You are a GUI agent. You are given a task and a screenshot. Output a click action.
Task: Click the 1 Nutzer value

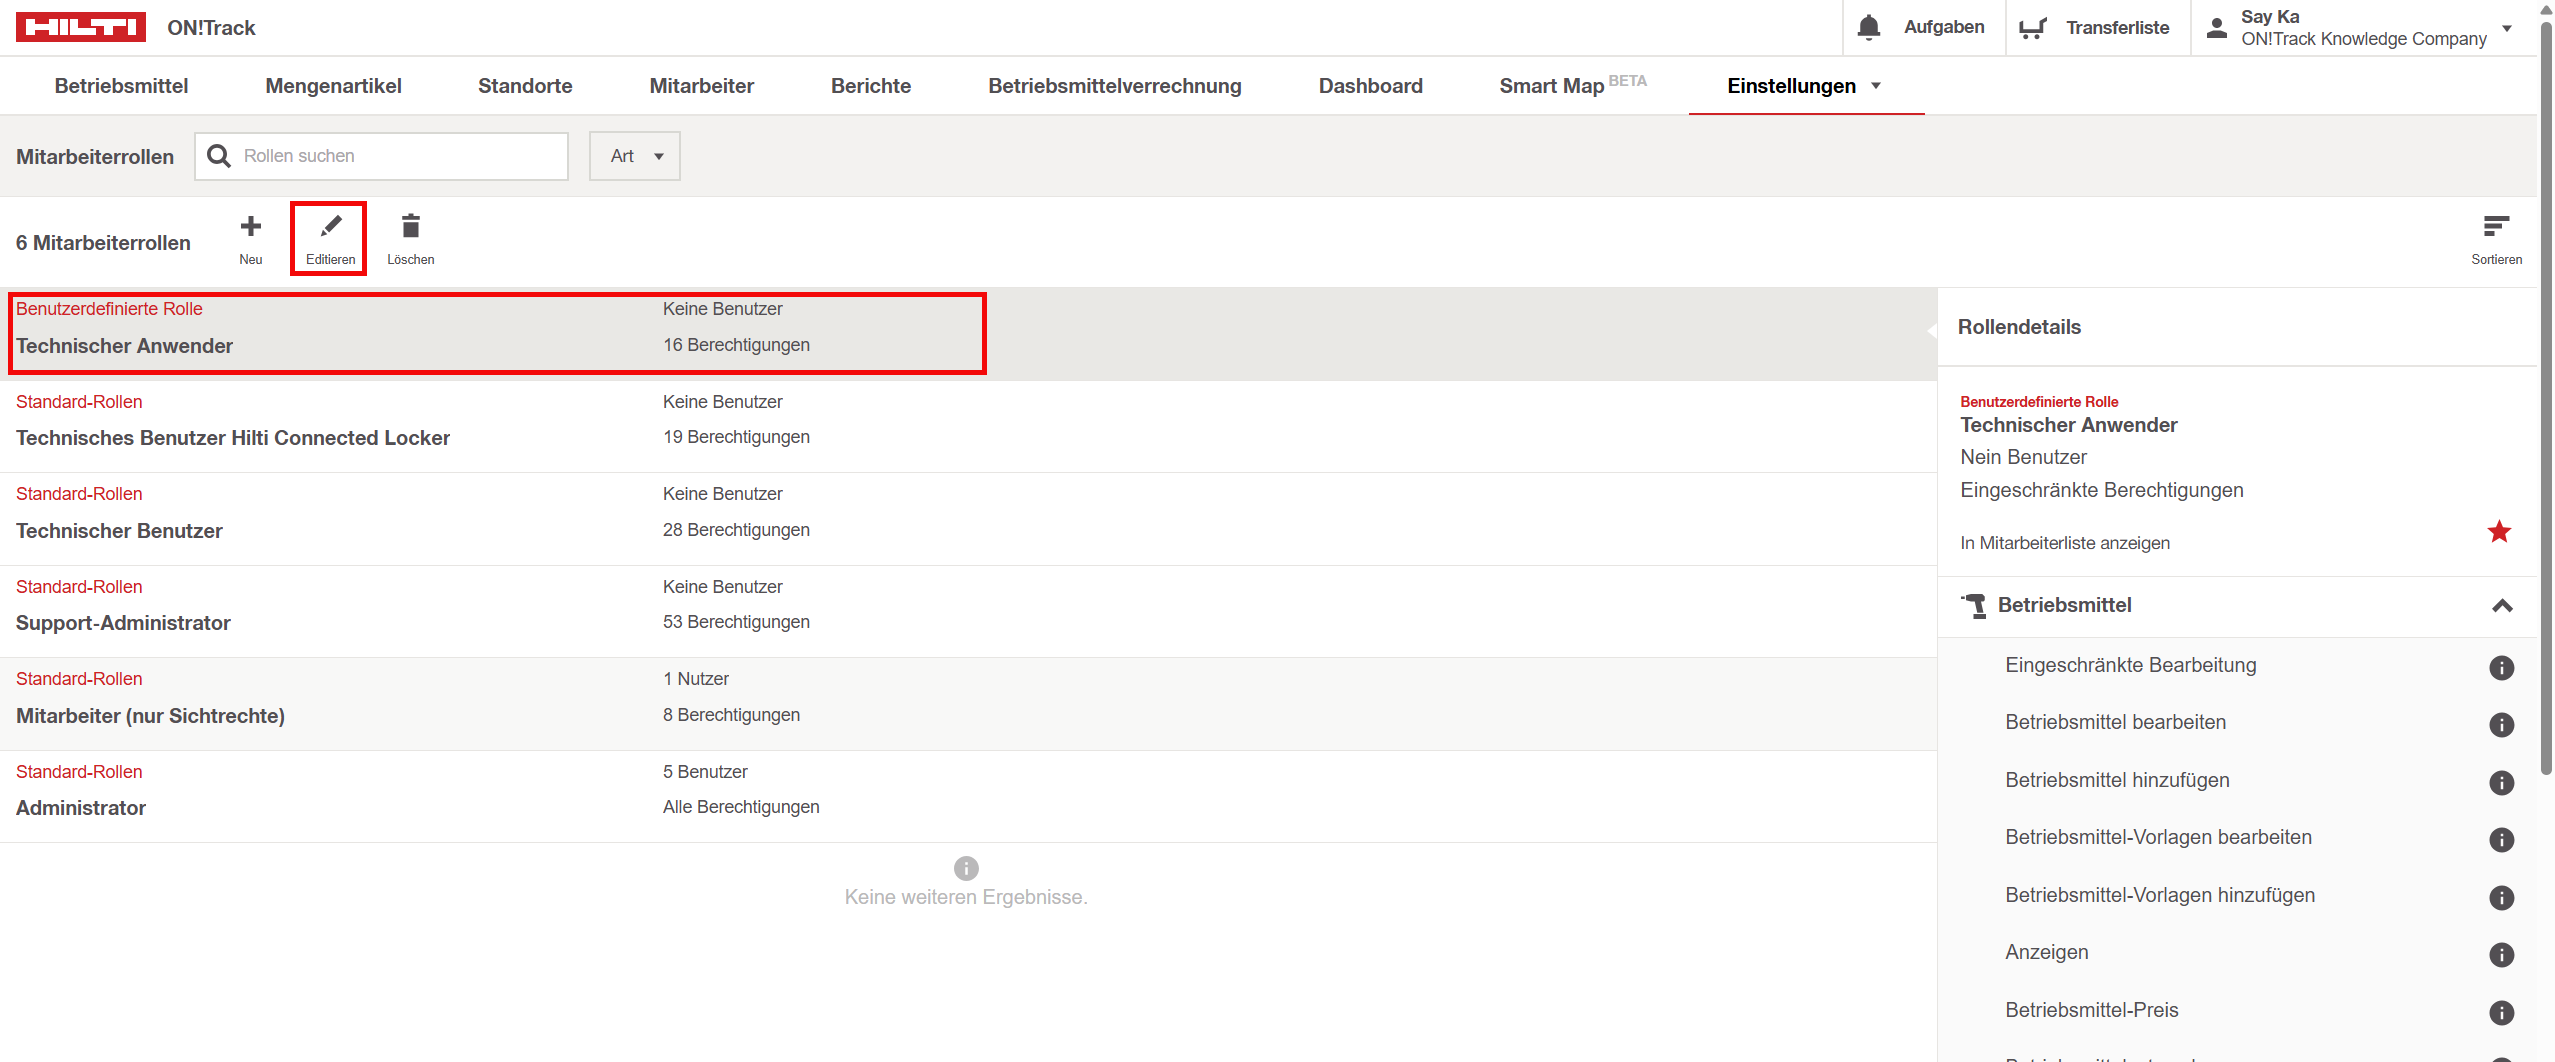coord(696,679)
